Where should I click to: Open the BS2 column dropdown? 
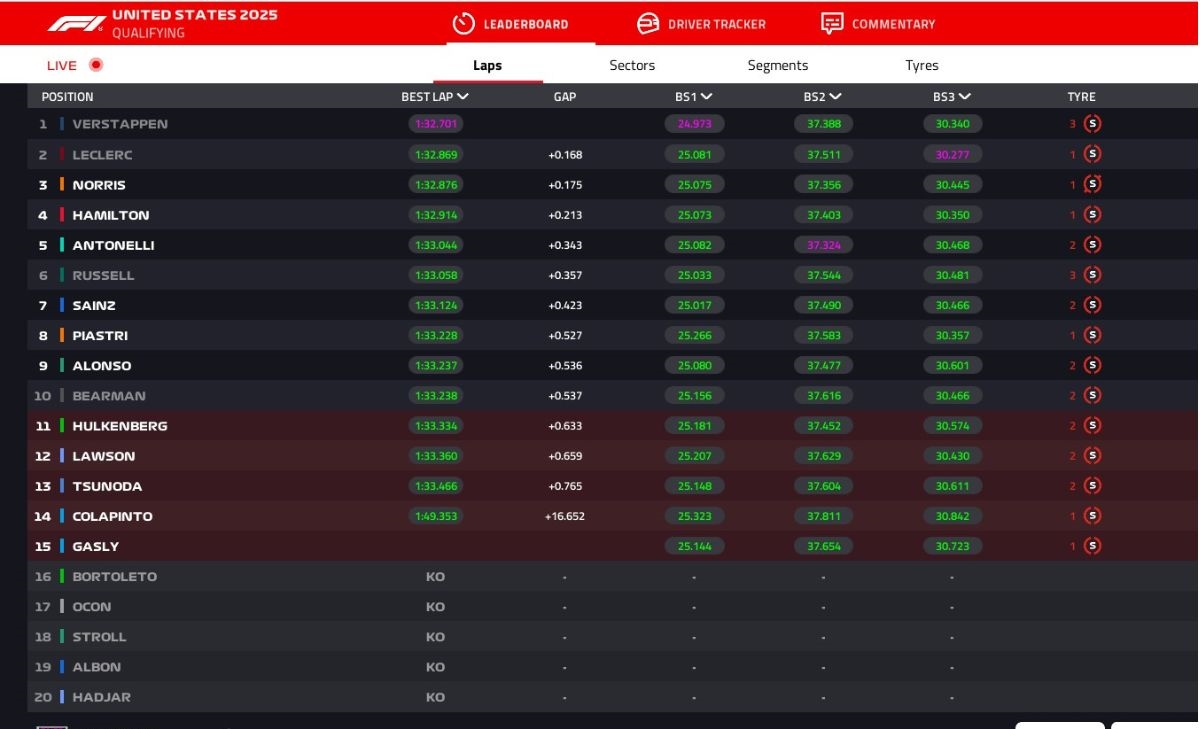tap(836, 97)
